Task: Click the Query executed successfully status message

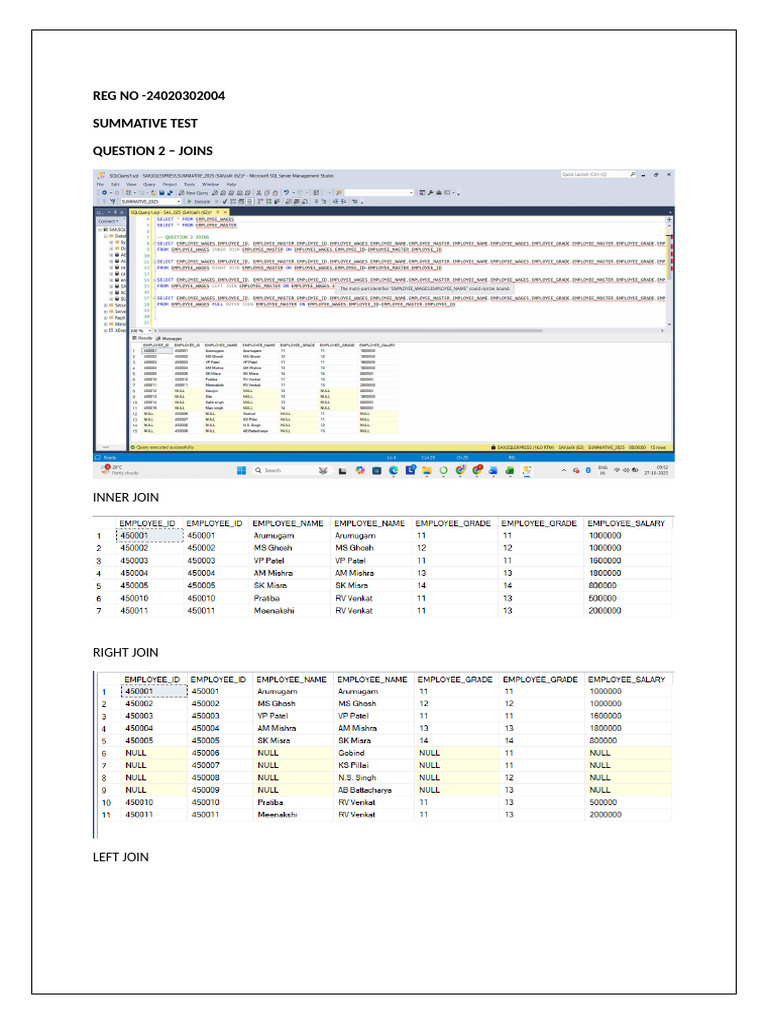Action: 162,447
